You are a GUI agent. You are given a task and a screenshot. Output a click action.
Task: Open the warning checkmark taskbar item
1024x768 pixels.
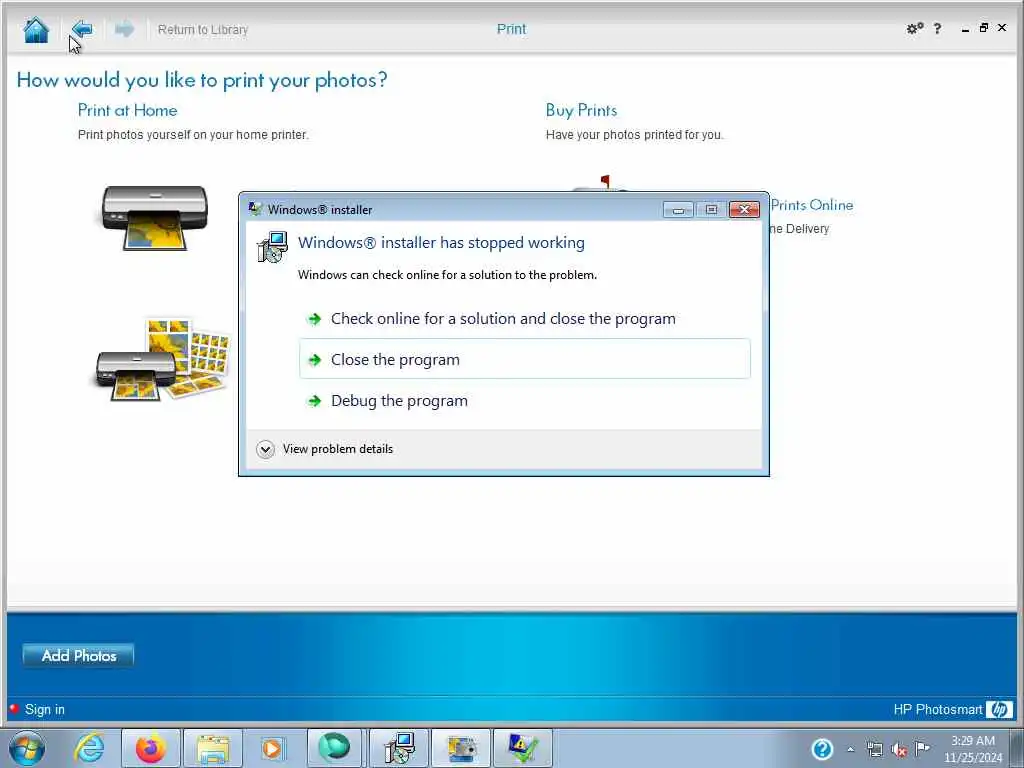523,748
